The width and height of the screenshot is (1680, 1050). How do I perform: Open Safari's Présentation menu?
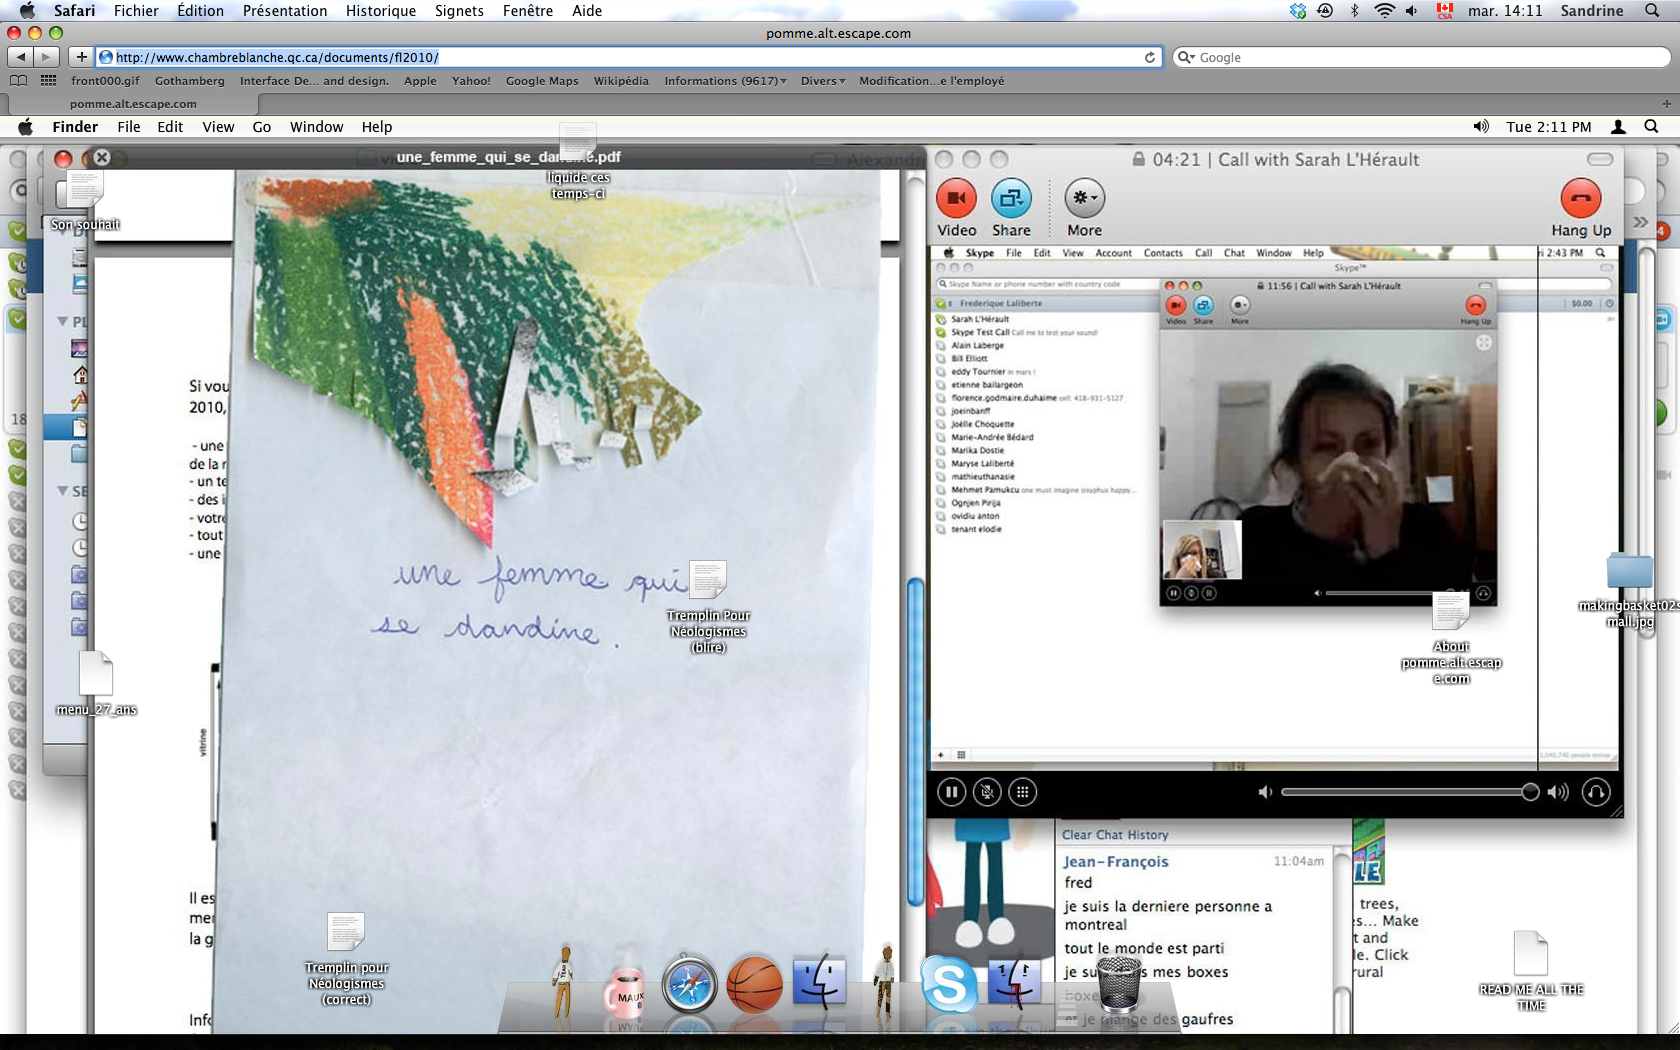[285, 11]
